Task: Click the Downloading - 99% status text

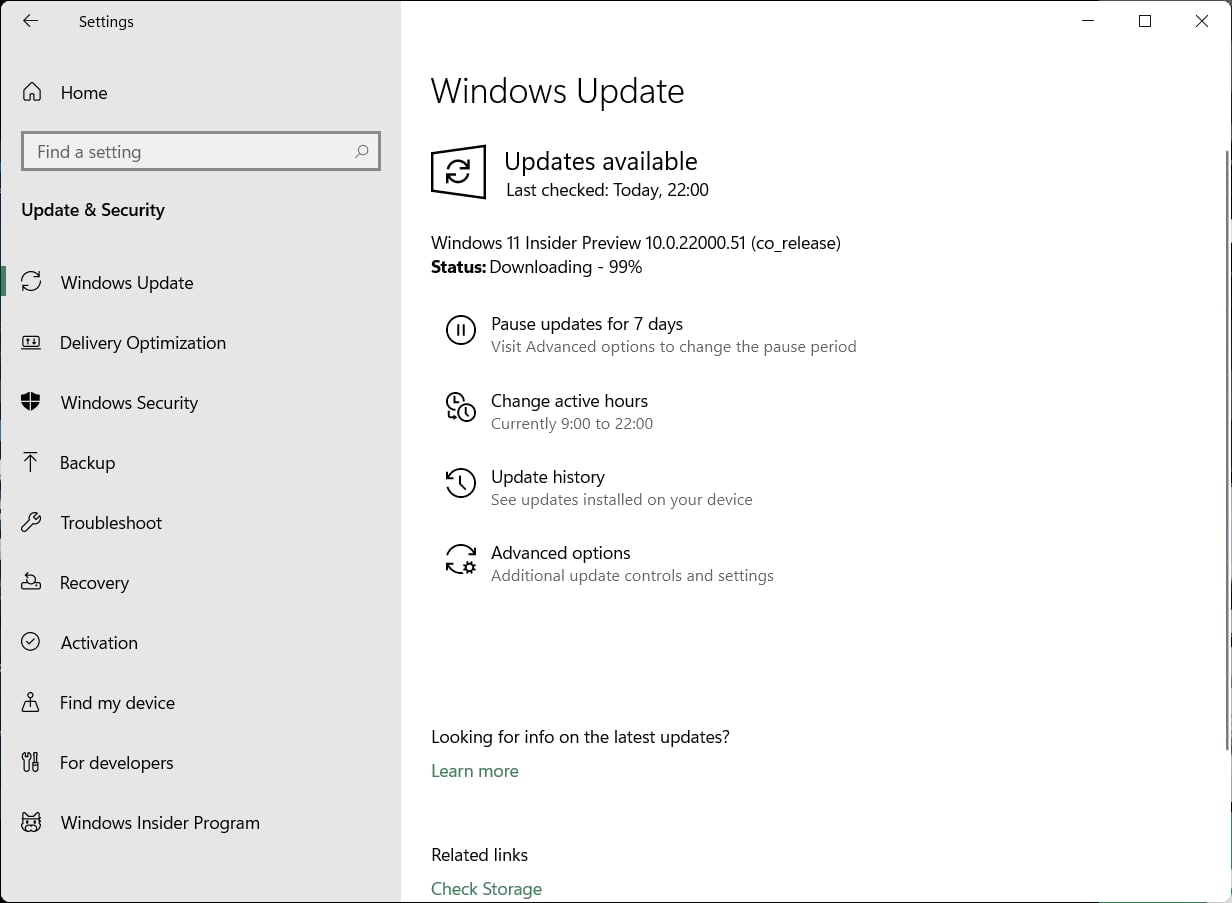Action: tap(566, 267)
